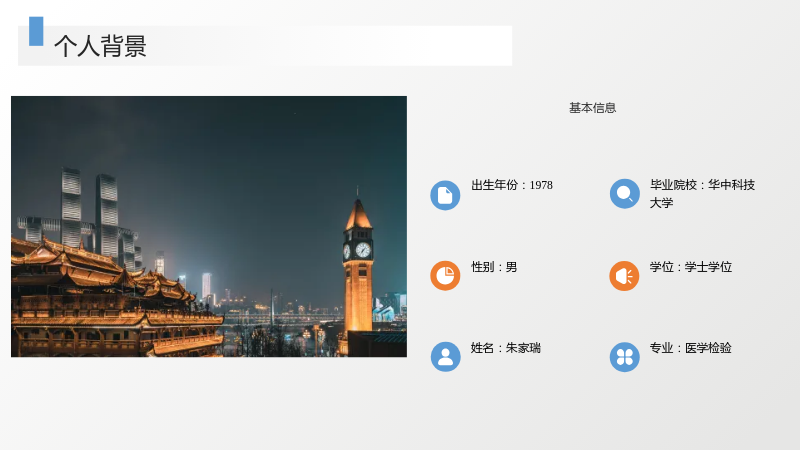This screenshot has width=800, height=450.
Task: Select the 个人背景 slide title
Action: pyautogui.click(x=101, y=46)
